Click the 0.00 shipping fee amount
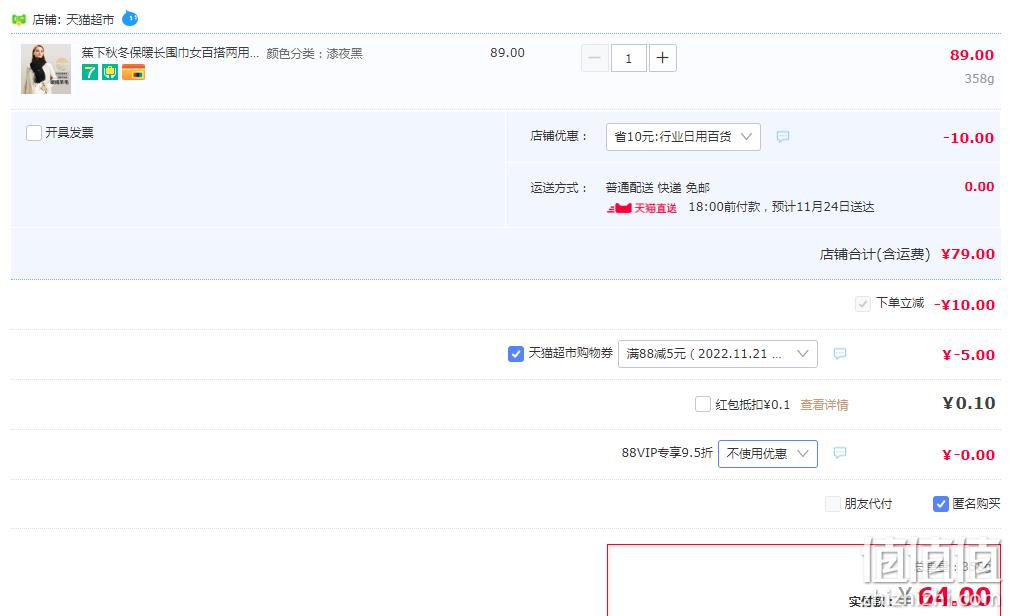 pyautogui.click(x=979, y=186)
